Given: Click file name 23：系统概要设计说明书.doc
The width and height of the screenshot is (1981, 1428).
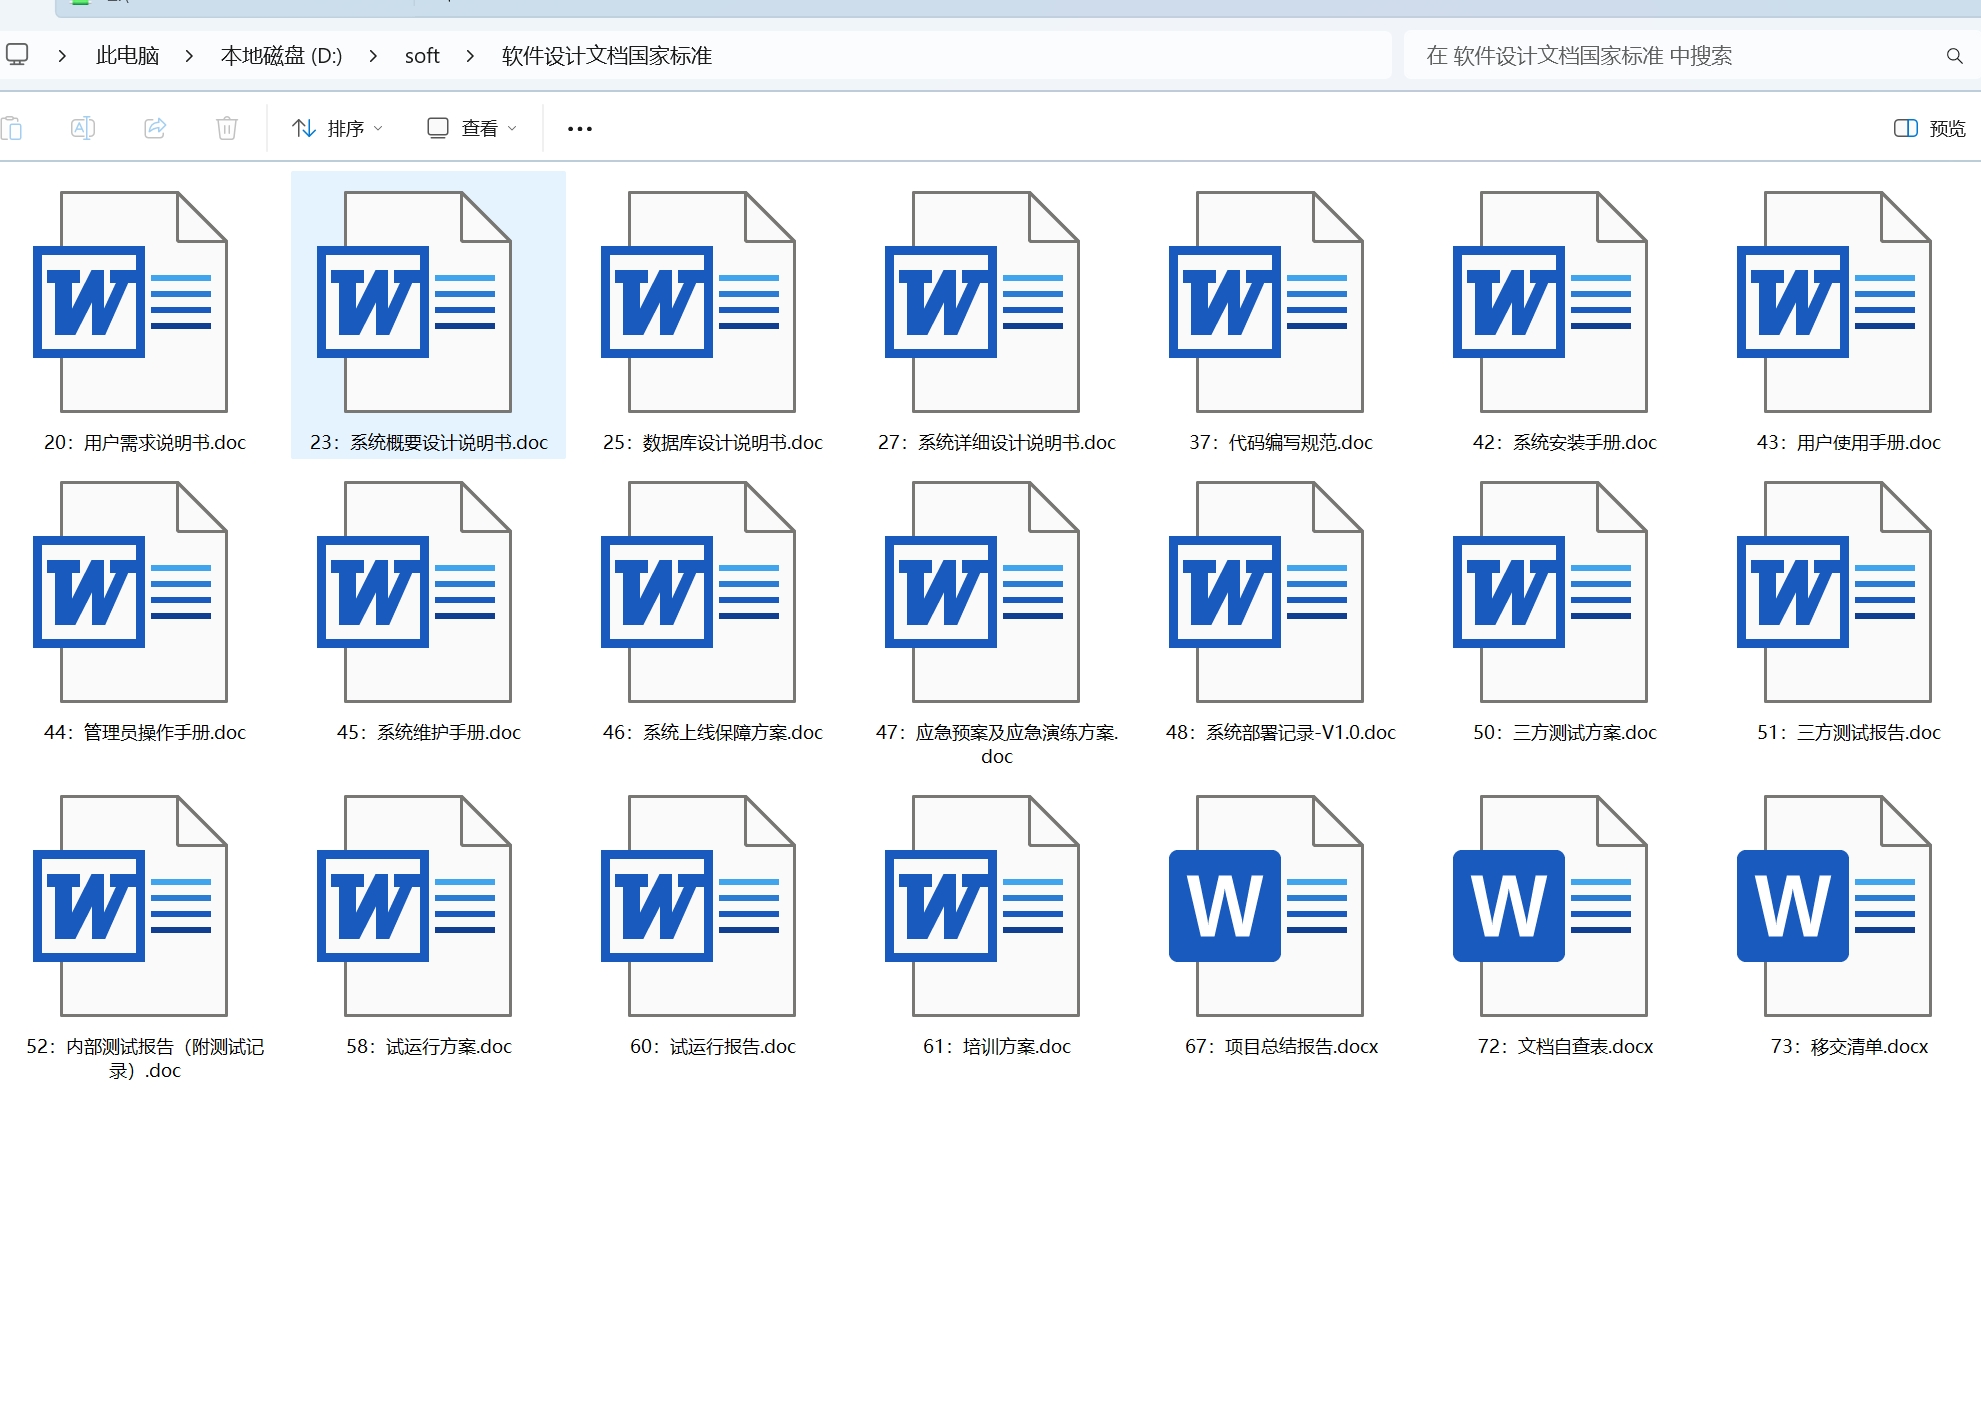Looking at the screenshot, I should point(429,442).
